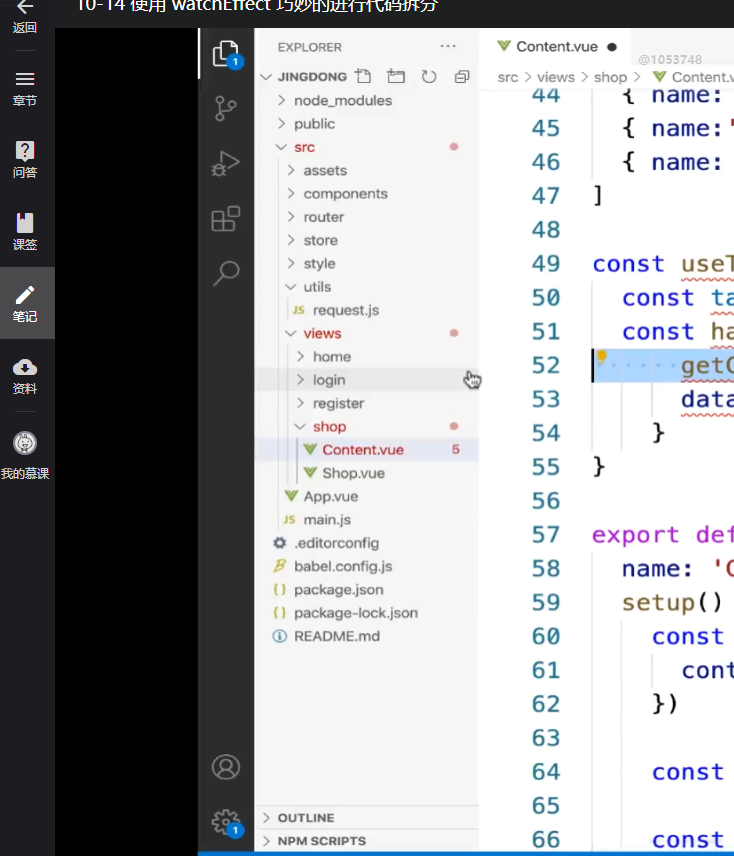This screenshot has height=856, width=734.
Task: Click views in the breadcrumb path
Action: coord(556,77)
